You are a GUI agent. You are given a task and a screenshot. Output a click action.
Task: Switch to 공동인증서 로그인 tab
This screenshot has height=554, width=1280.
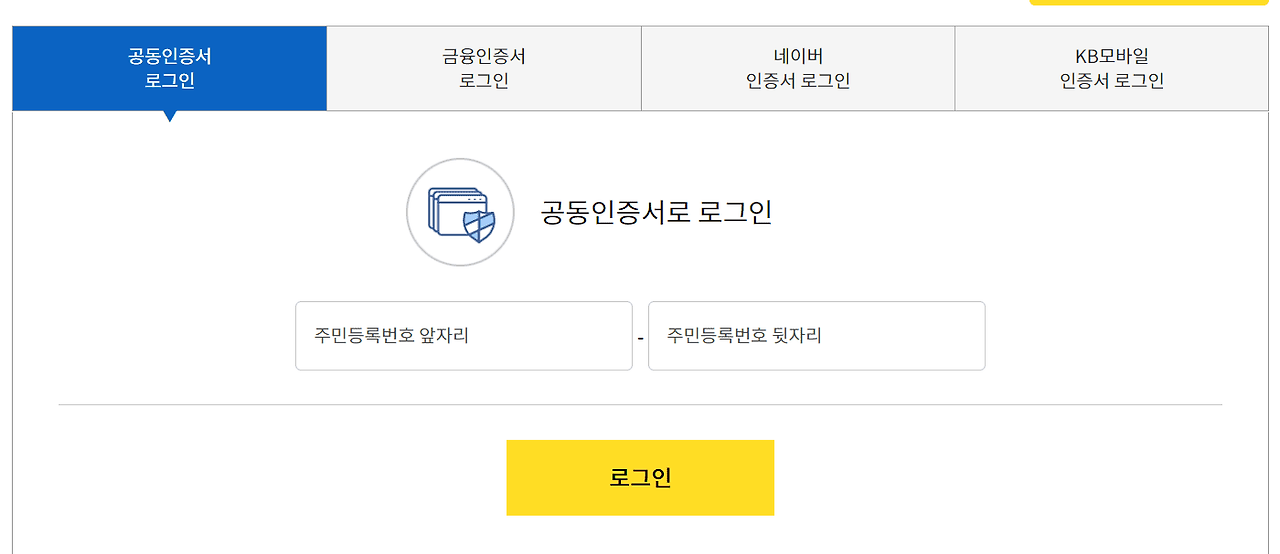click(x=170, y=68)
